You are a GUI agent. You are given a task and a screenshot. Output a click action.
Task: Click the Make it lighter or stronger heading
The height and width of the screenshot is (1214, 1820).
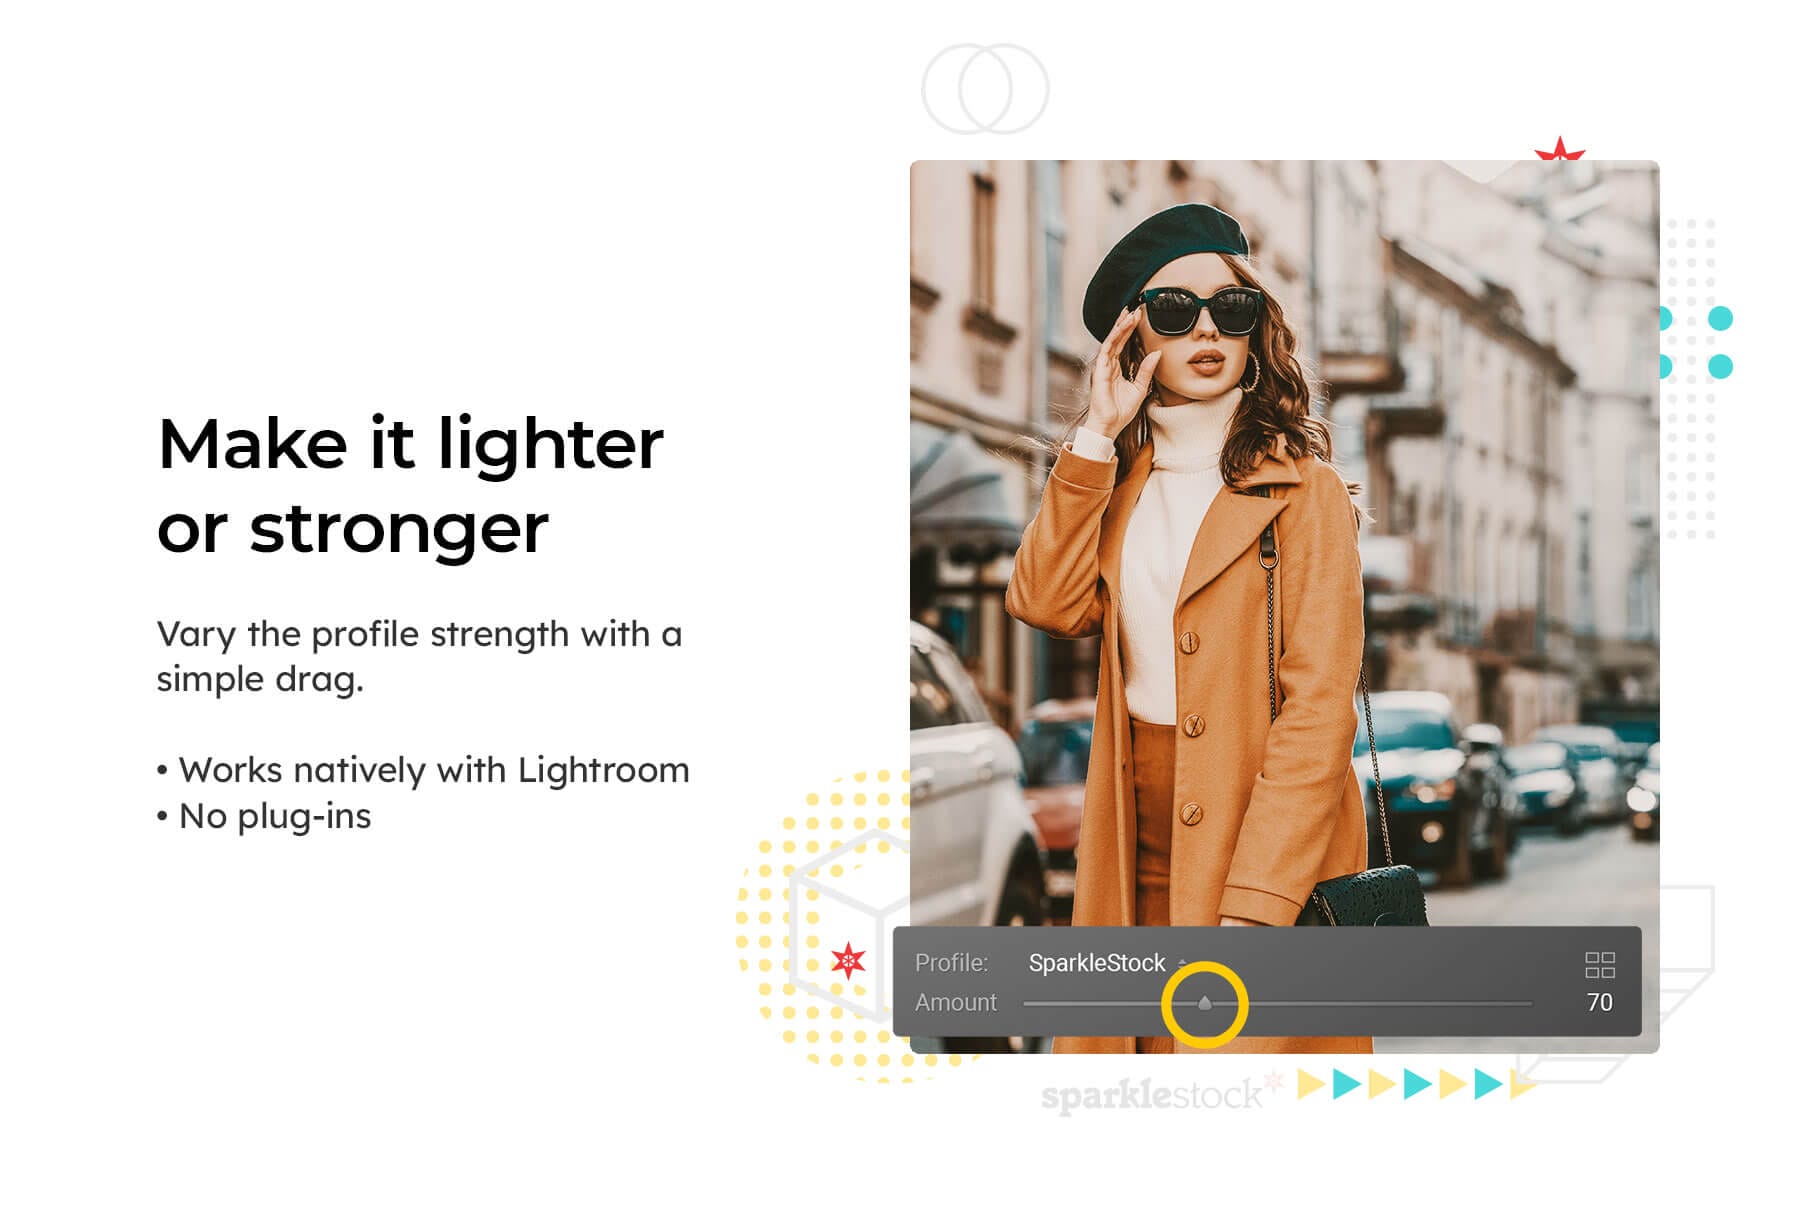[x=410, y=485]
